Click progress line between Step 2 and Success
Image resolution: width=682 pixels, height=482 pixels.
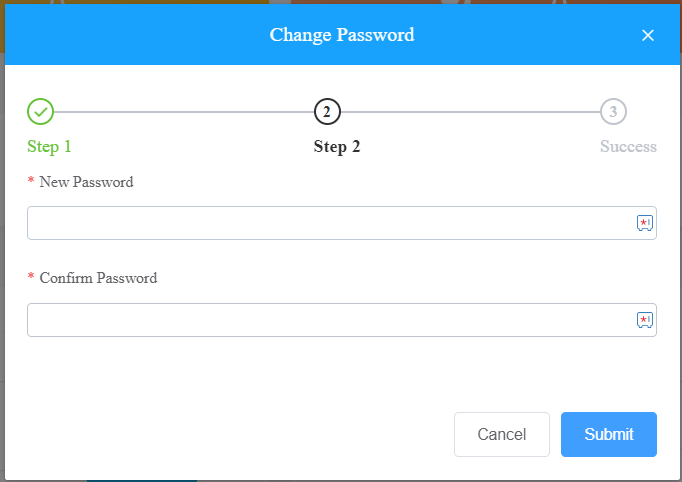click(x=470, y=112)
